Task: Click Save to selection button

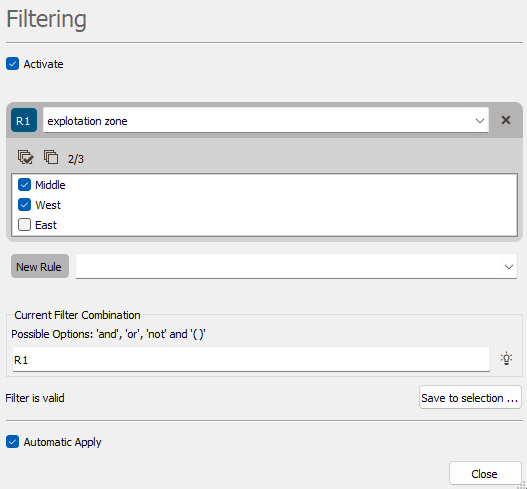Action: tap(470, 397)
